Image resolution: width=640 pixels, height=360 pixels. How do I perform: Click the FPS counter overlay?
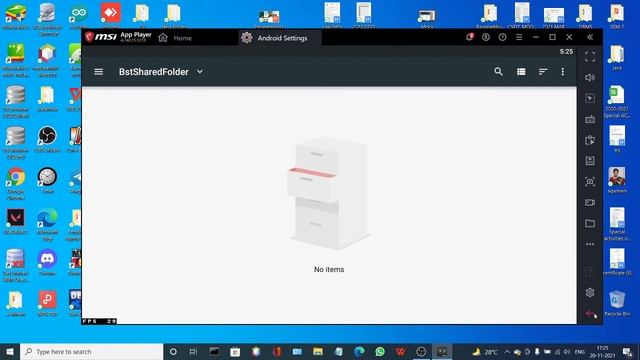(100, 321)
